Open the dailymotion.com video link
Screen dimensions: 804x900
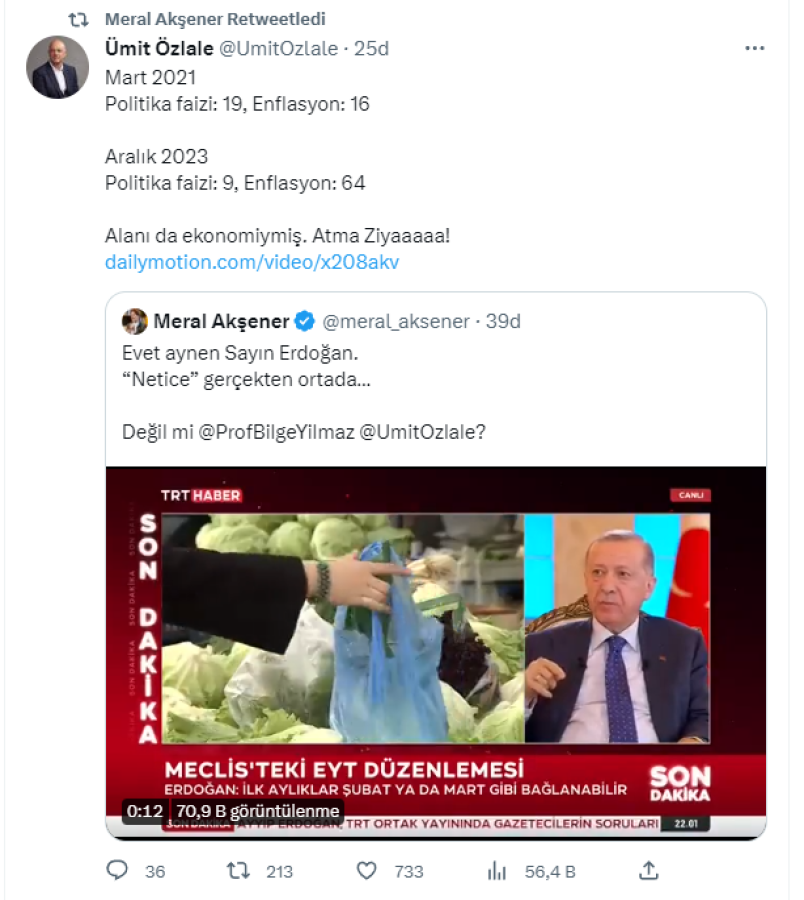pyautogui.click(x=252, y=262)
